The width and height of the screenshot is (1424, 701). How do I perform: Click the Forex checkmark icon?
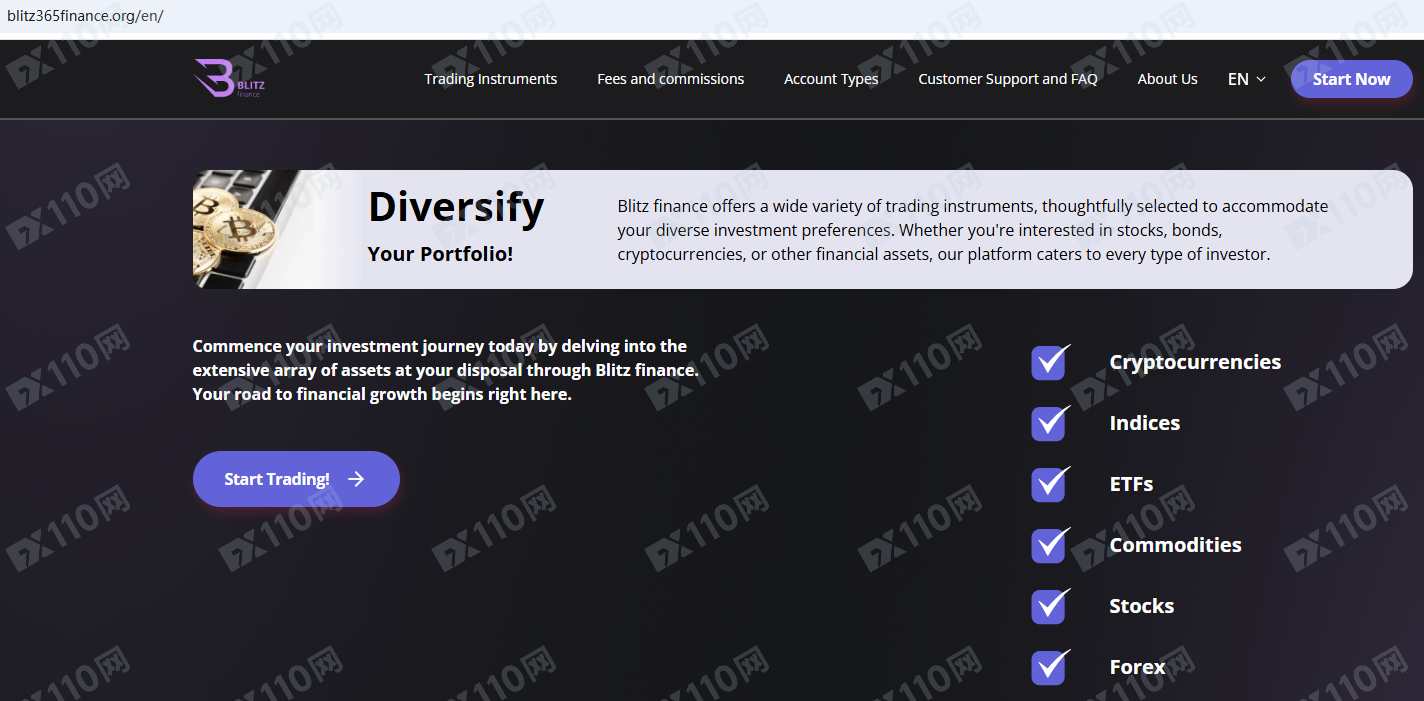(1049, 667)
